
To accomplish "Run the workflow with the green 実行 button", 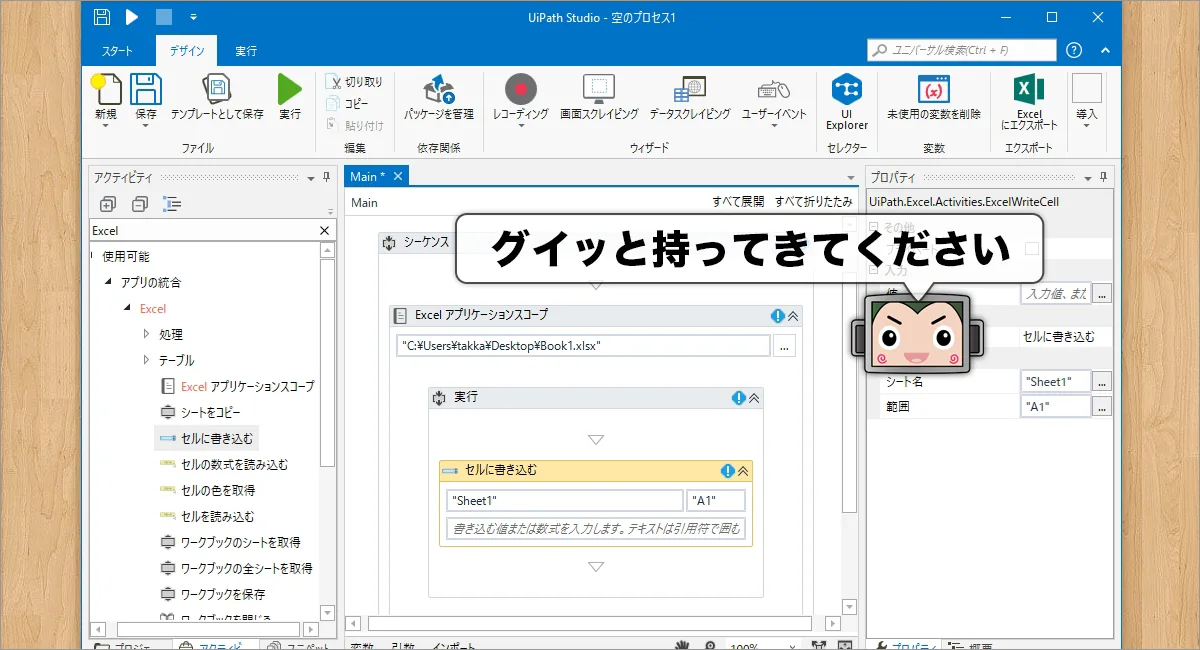I will tap(290, 98).
